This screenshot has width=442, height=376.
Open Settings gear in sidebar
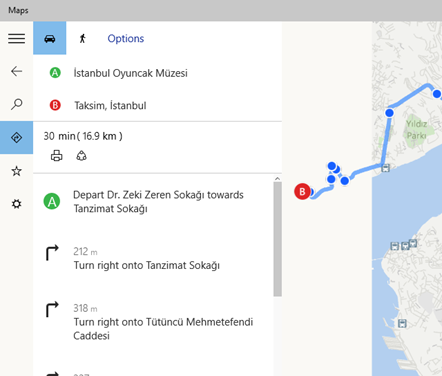click(x=16, y=204)
